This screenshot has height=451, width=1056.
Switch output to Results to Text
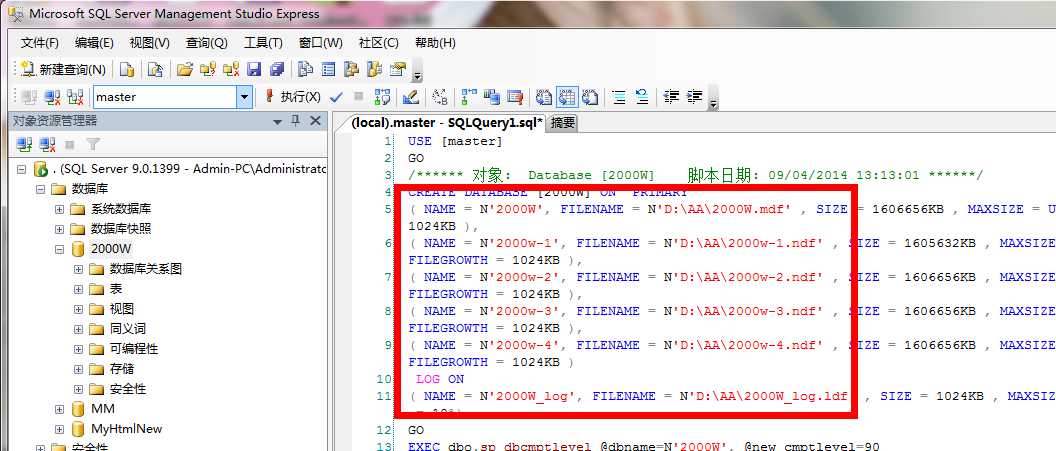coord(543,97)
